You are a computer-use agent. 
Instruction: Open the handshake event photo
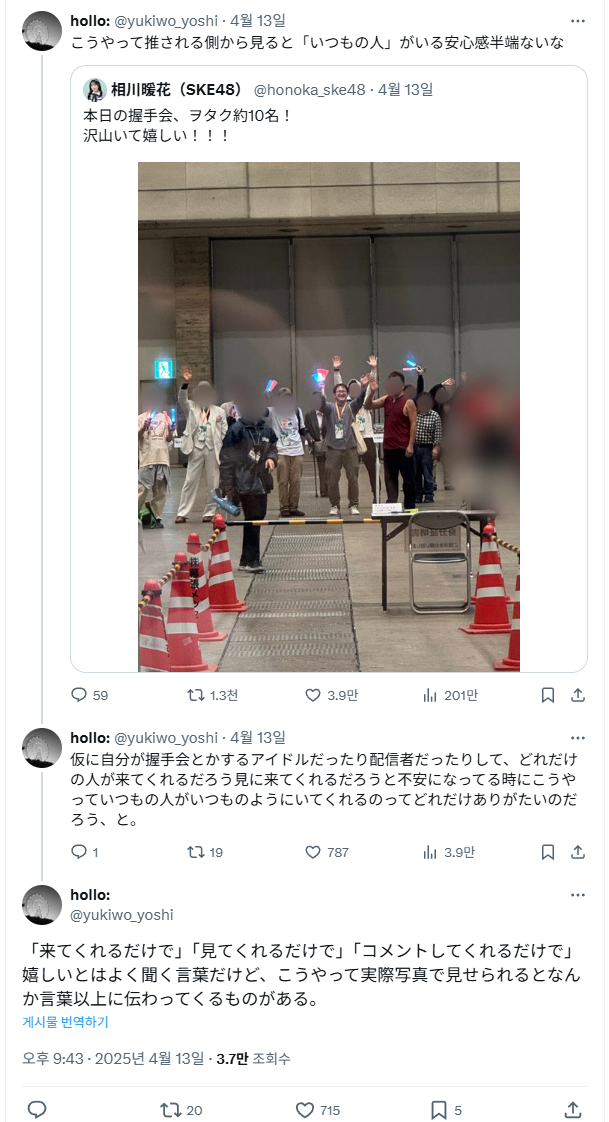[329, 416]
